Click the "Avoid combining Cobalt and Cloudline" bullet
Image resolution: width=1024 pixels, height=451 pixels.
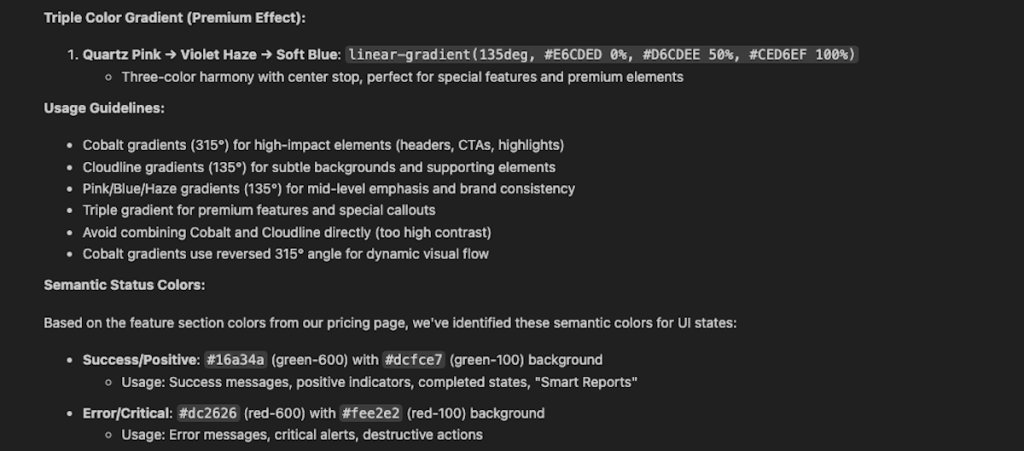[x=287, y=232]
